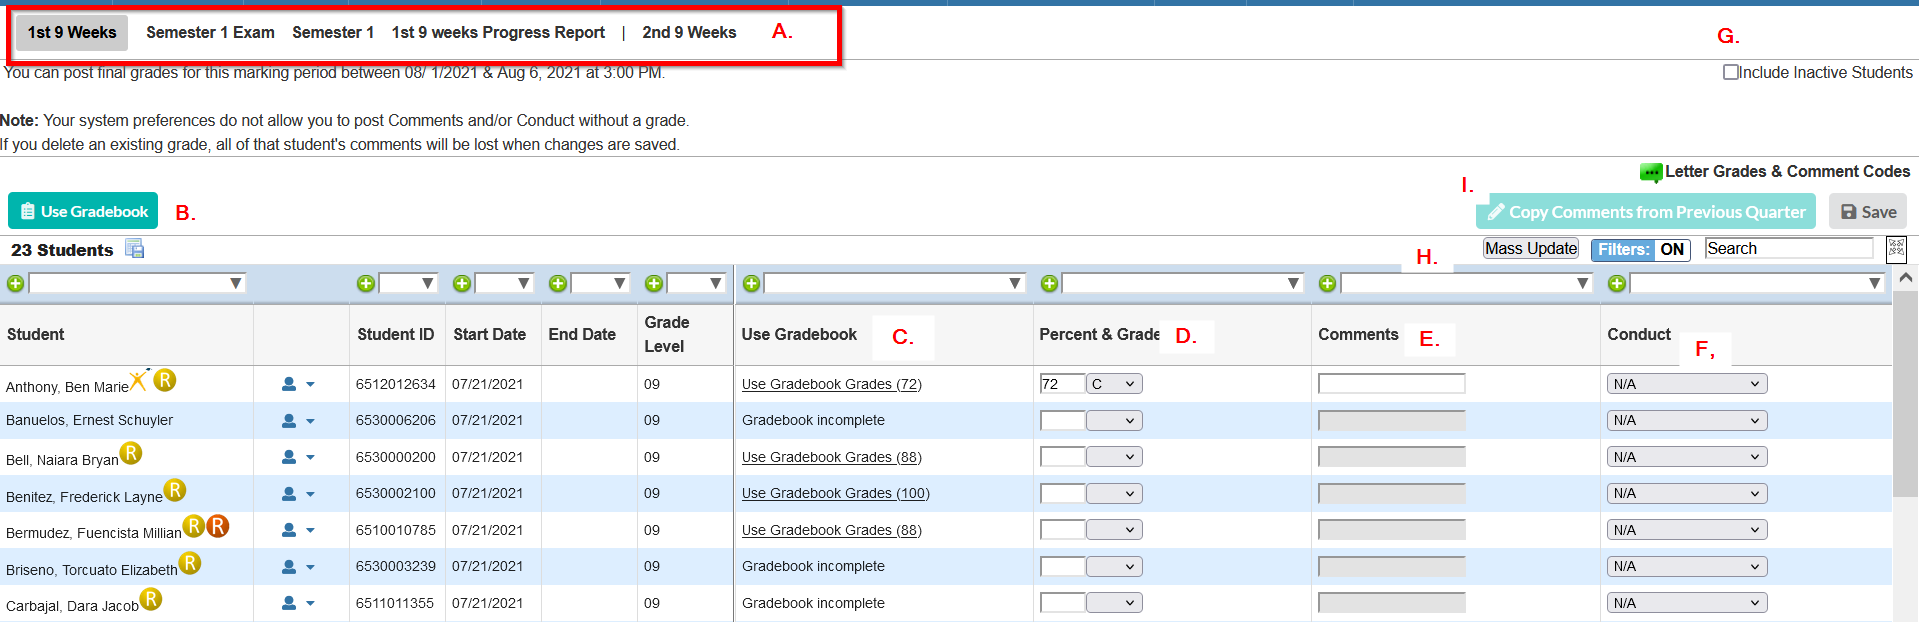Click green plus above the Grade Level column
This screenshot has height=622, width=1919.
654,284
